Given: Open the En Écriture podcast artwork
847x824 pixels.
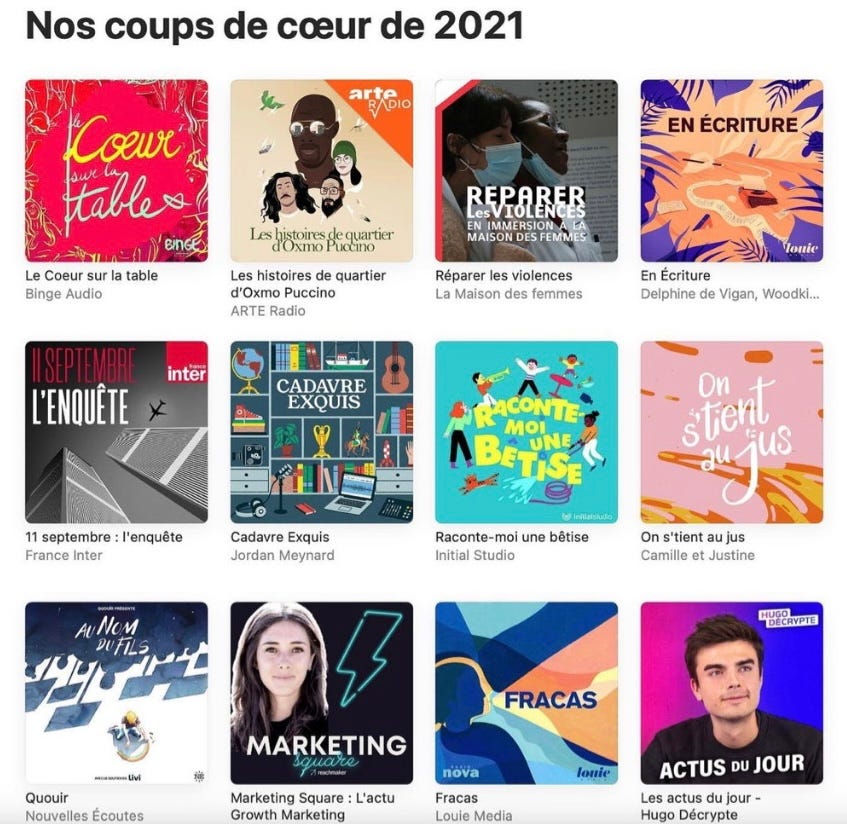Looking at the screenshot, I should coord(732,171).
